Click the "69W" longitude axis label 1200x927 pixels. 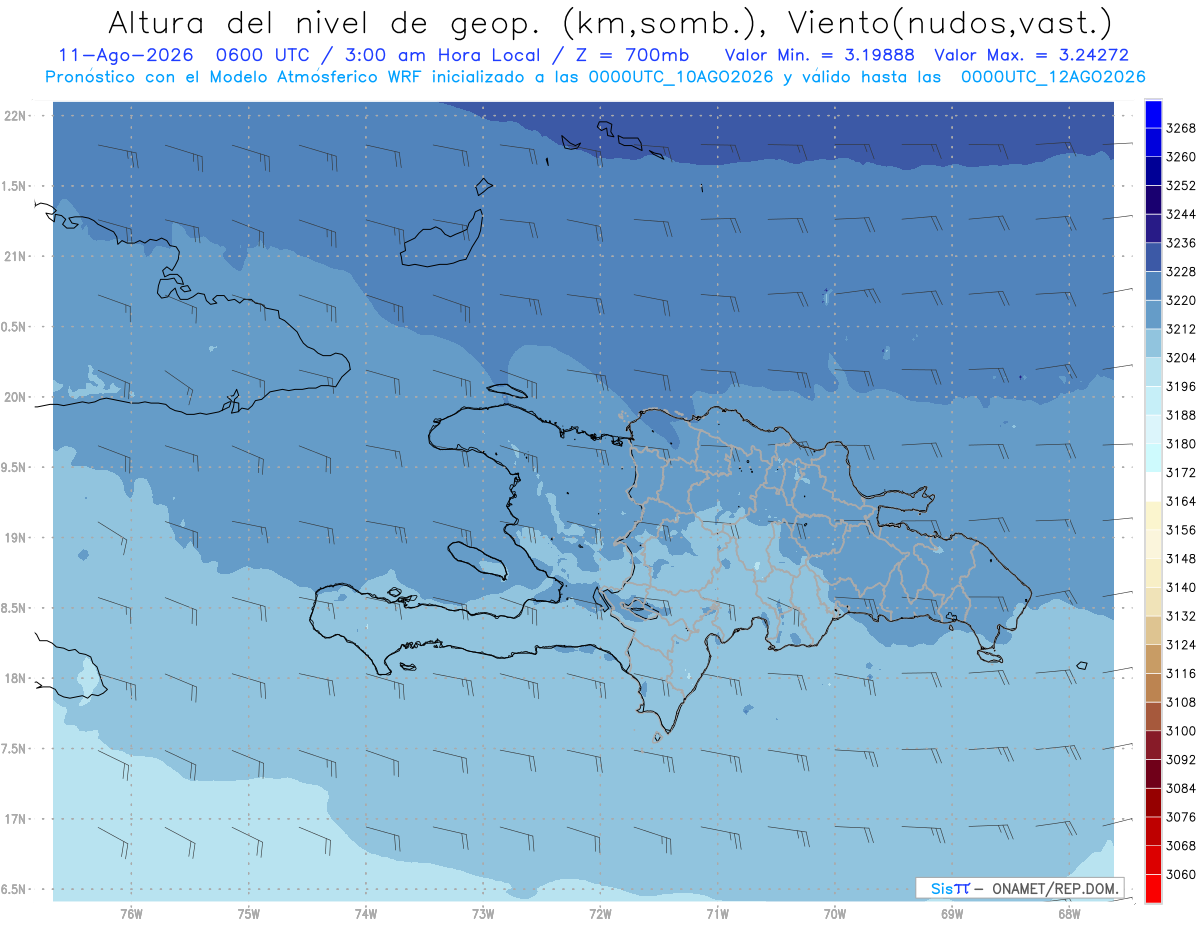pyautogui.click(x=952, y=913)
